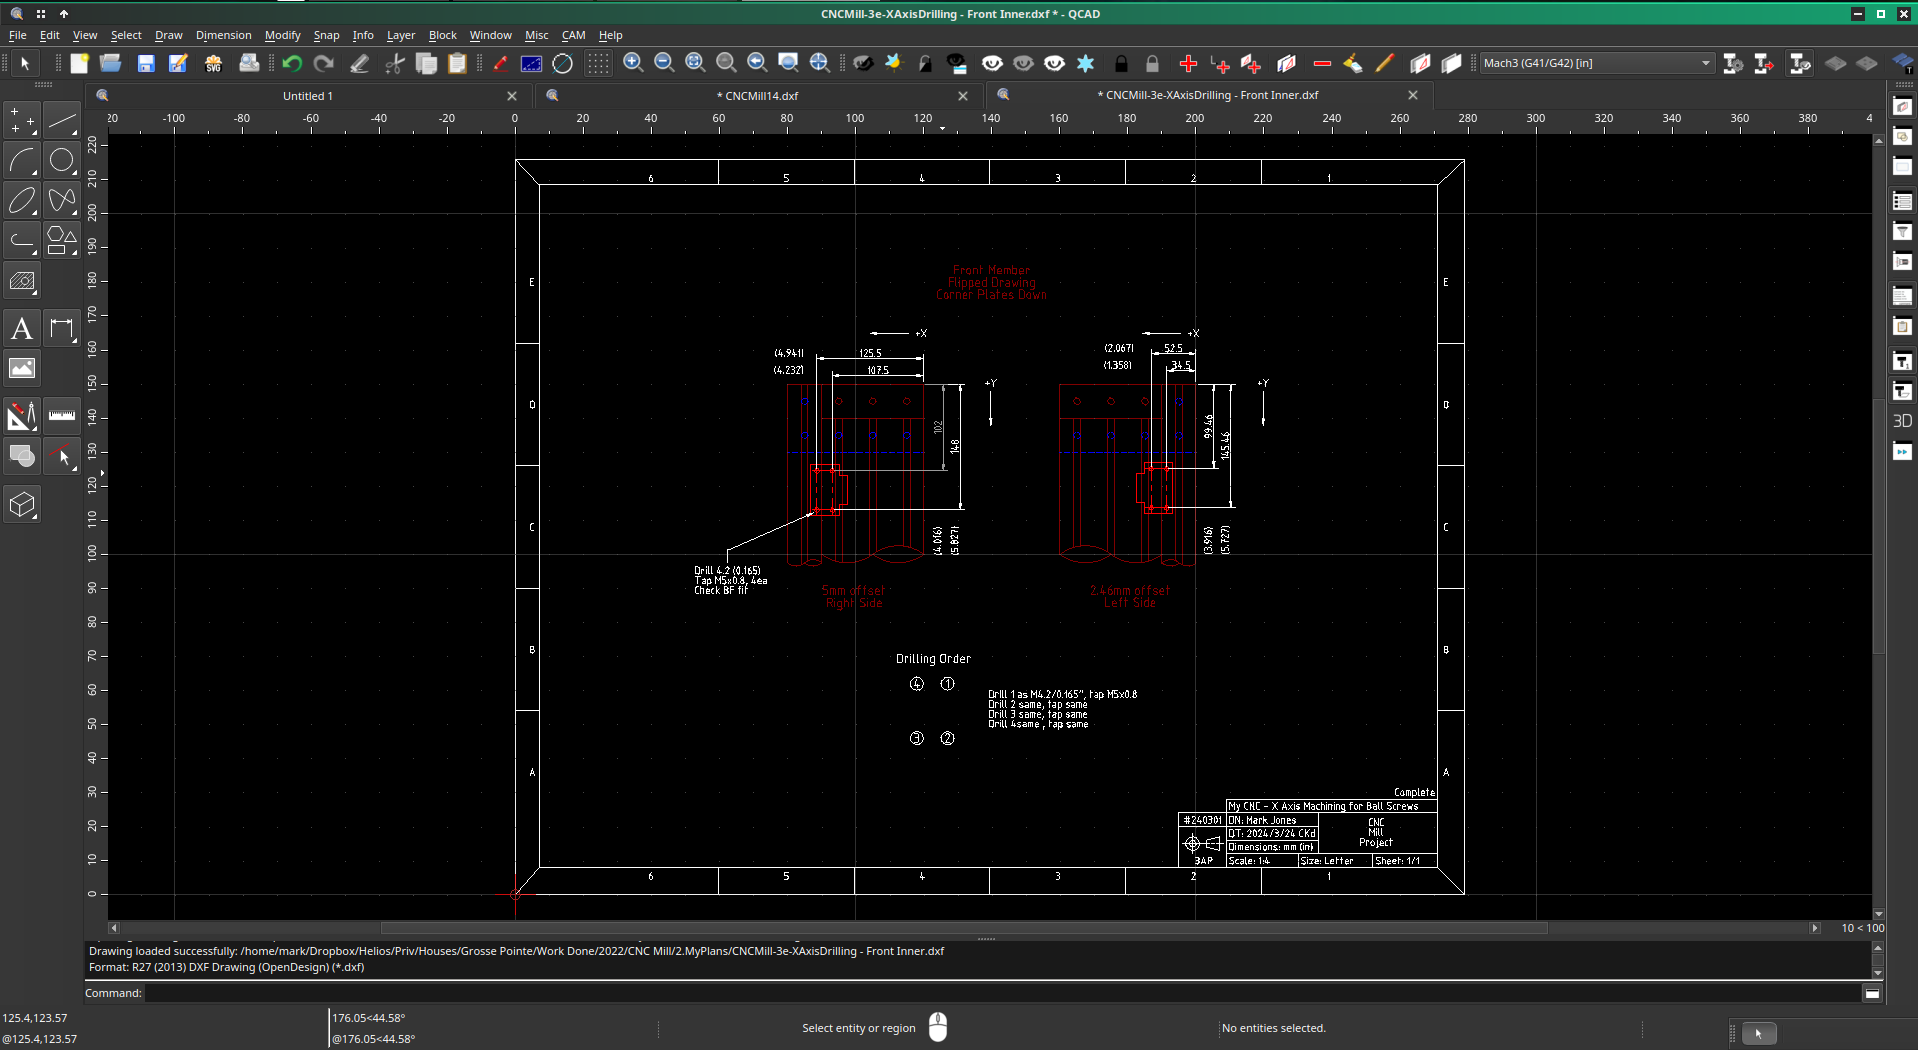Open the Selection tools with red line cursor
Image resolution: width=1918 pixels, height=1050 pixels.
click(x=62, y=456)
